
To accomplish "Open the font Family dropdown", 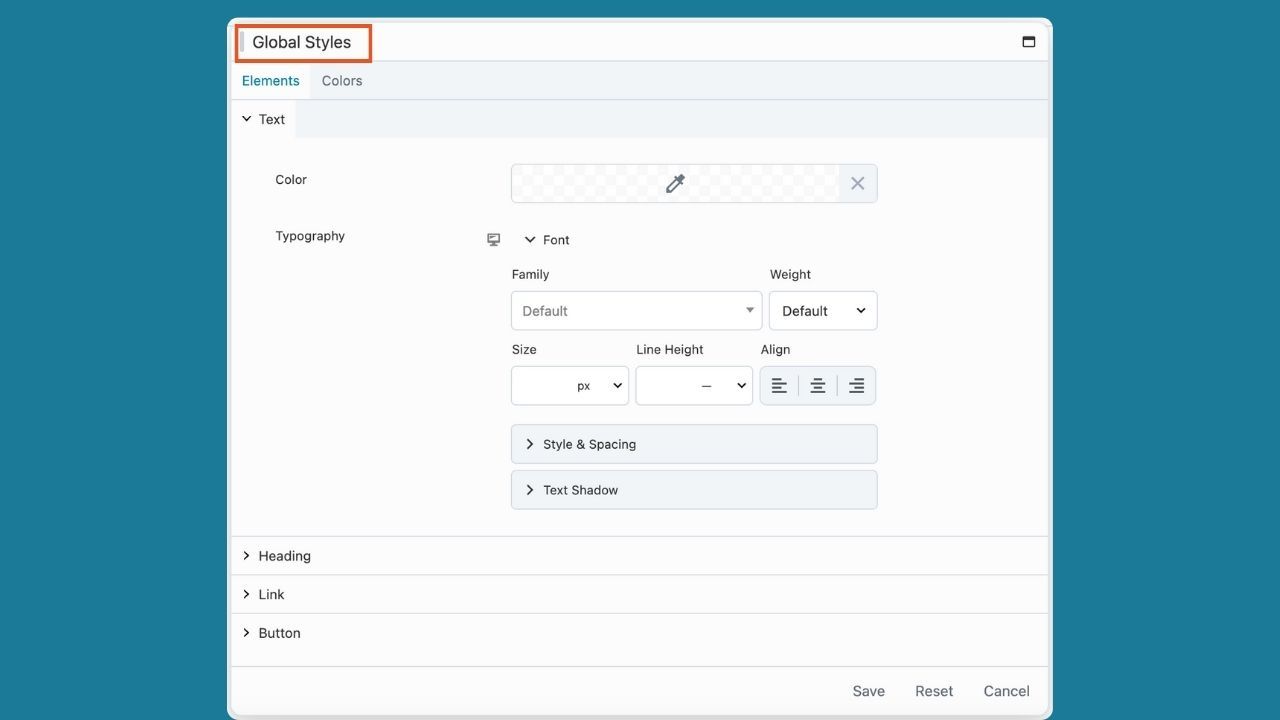I will (636, 311).
